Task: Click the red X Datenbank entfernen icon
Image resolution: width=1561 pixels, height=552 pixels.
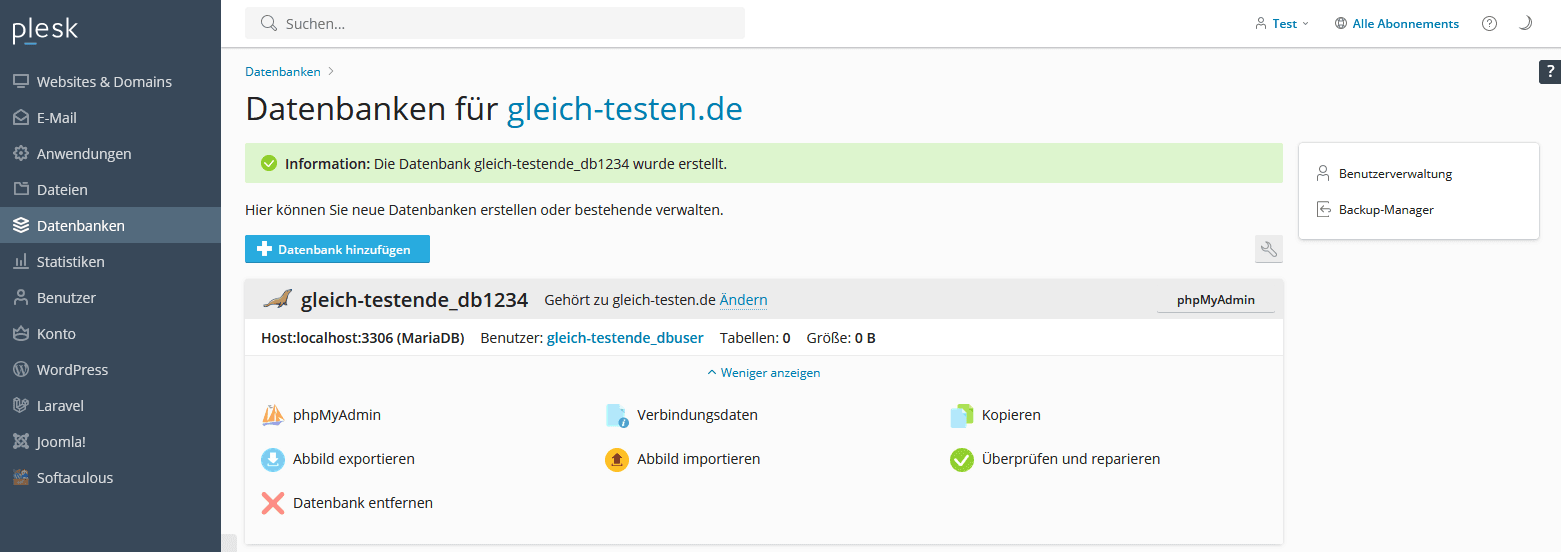Action: click(273, 503)
